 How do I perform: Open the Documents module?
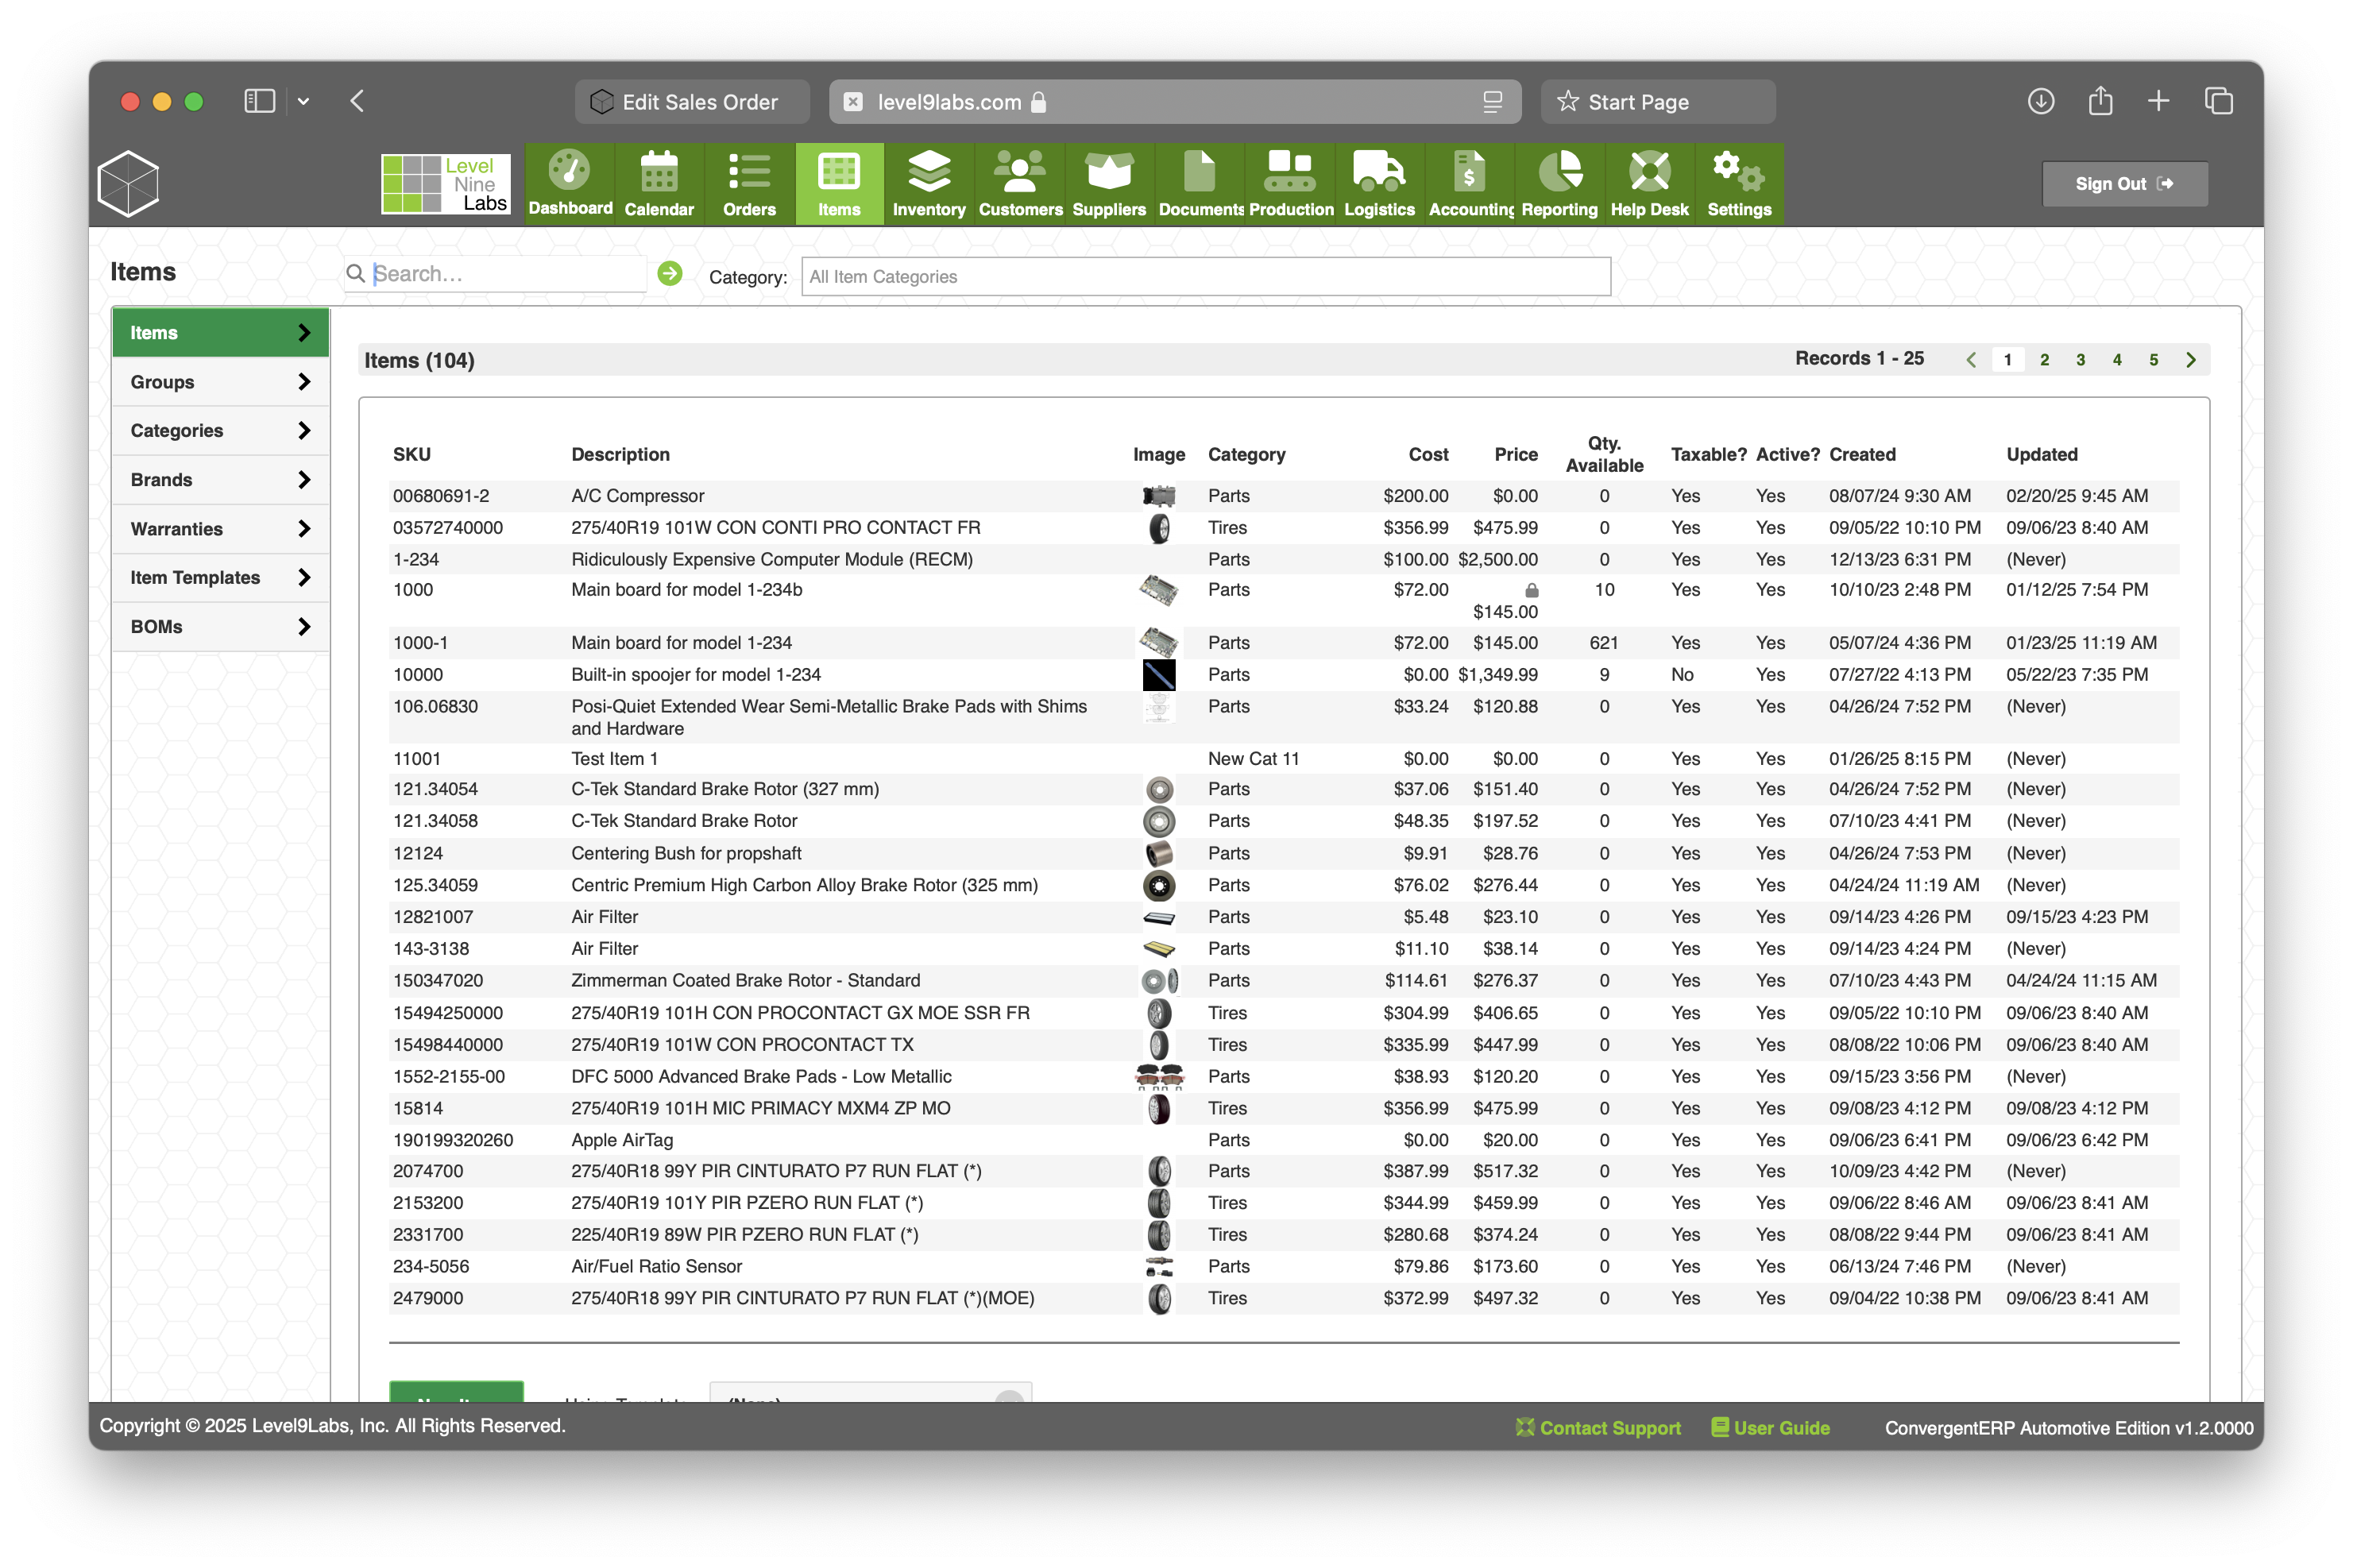tap(1199, 183)
